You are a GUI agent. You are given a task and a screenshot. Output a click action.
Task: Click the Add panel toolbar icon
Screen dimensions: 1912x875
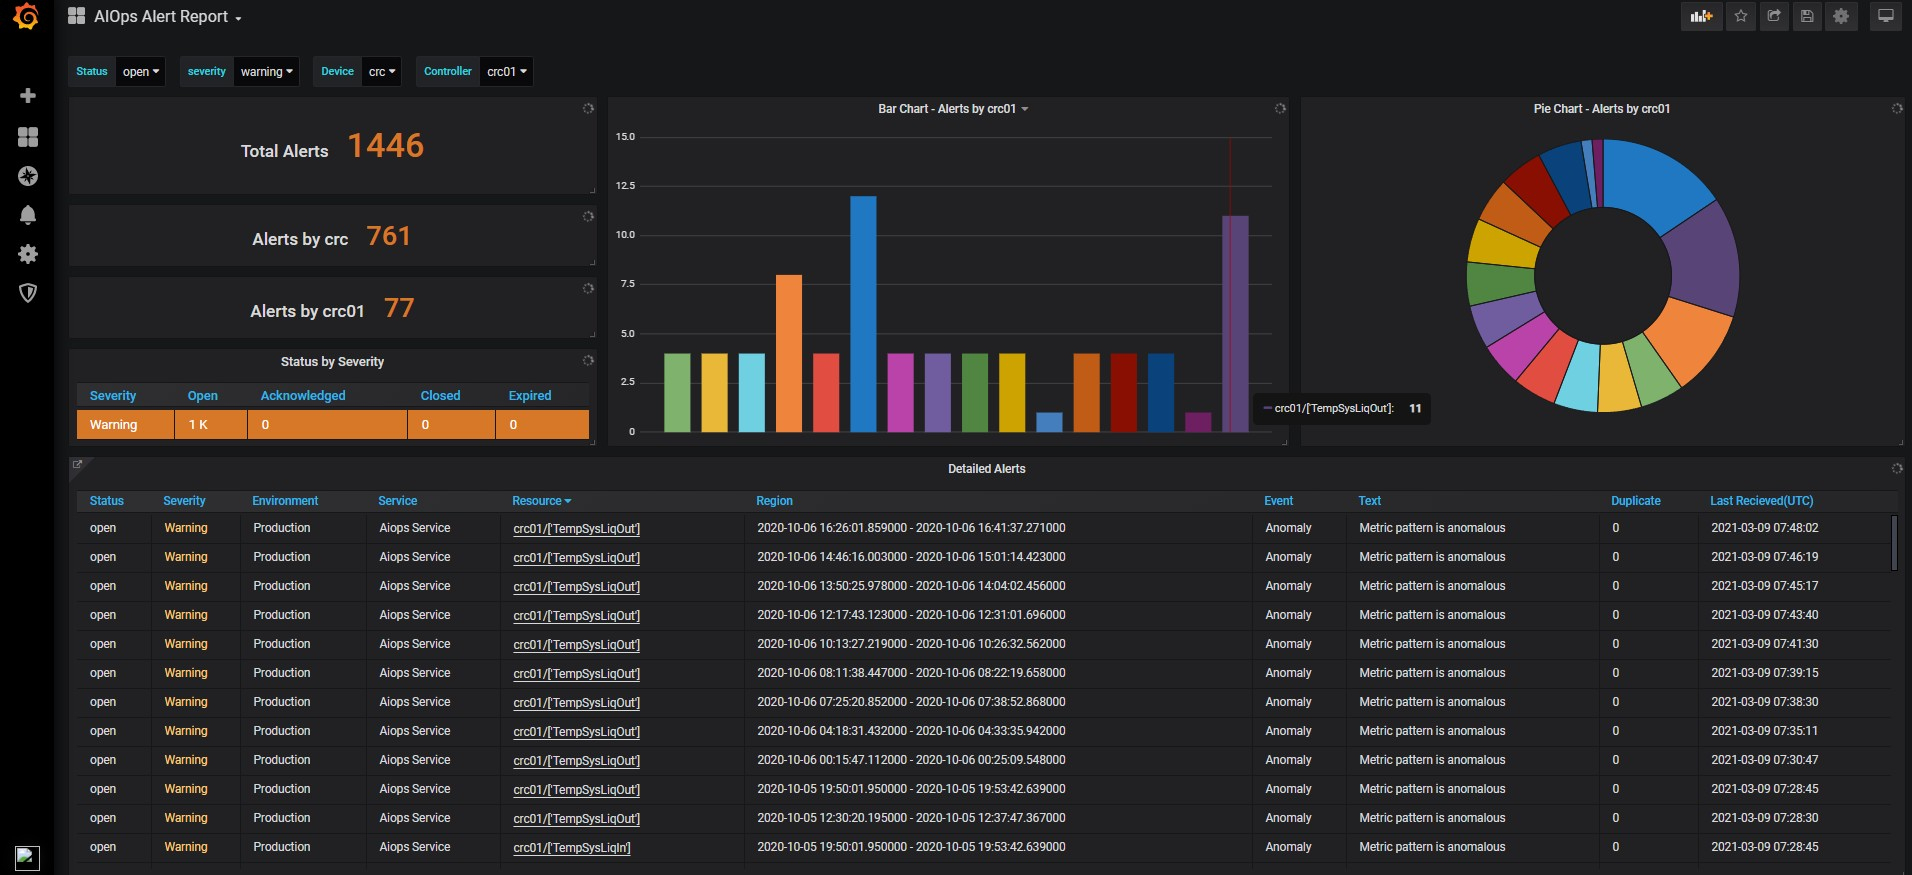click(1701, 17)
